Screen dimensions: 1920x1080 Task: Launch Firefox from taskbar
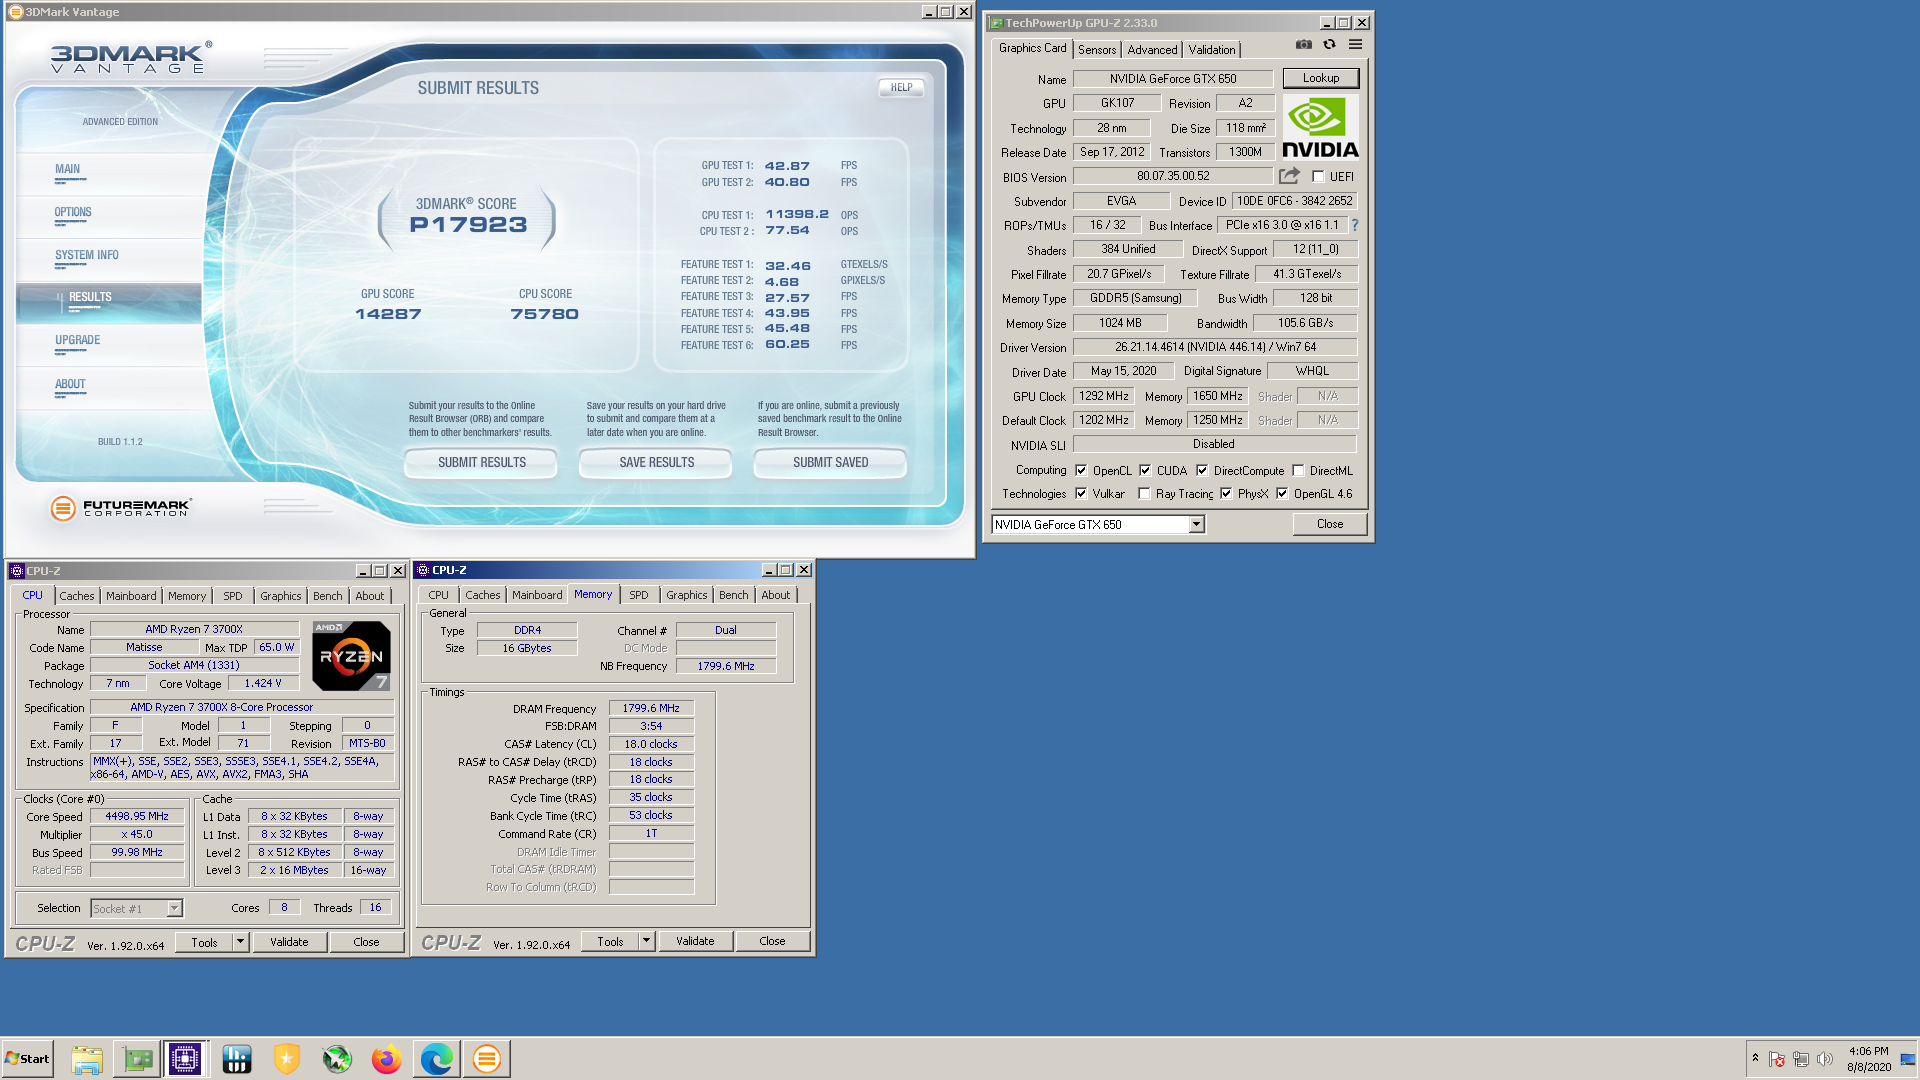(x=387, y=1059)
